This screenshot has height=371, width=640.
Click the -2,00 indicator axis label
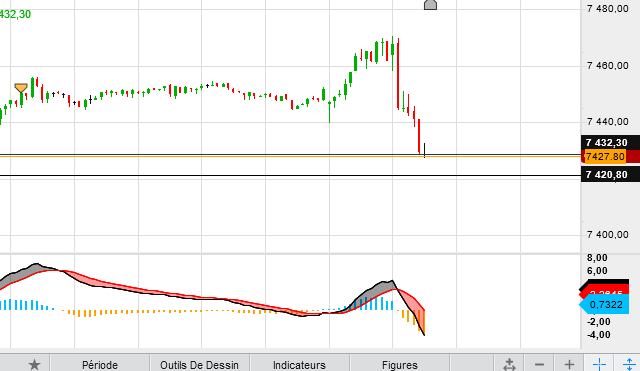pos(599,322)
